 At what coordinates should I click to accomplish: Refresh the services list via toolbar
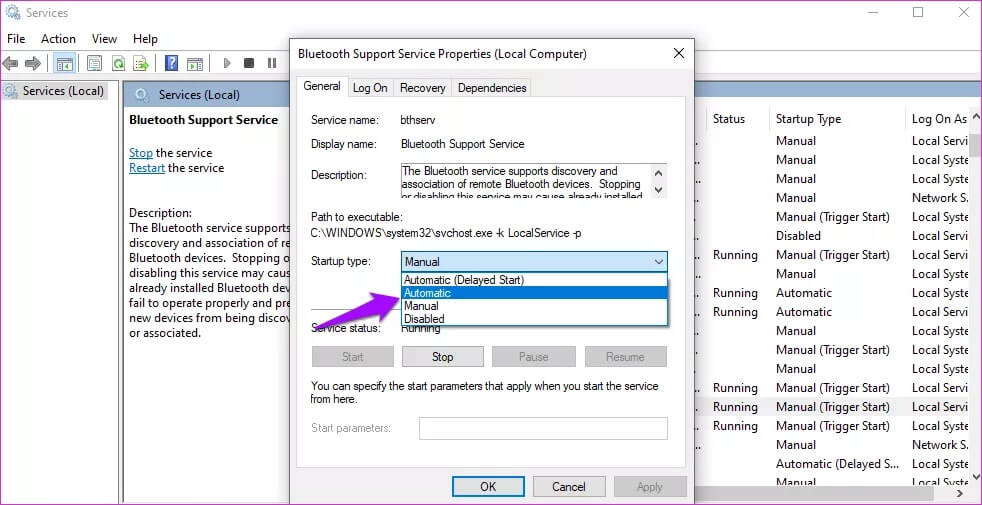[x=118, y=63]
